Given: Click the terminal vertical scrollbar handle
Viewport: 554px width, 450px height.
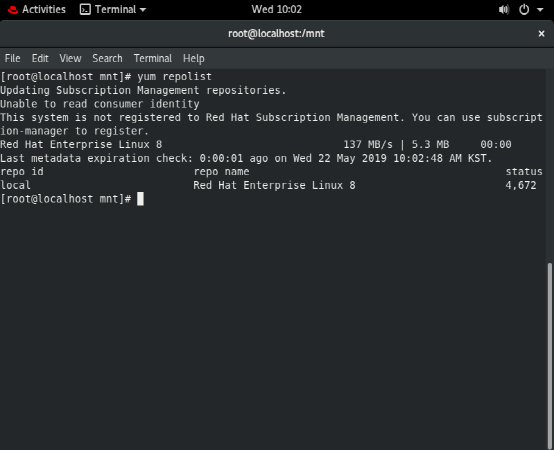Looking at the screenshot, I should (549, 356).
